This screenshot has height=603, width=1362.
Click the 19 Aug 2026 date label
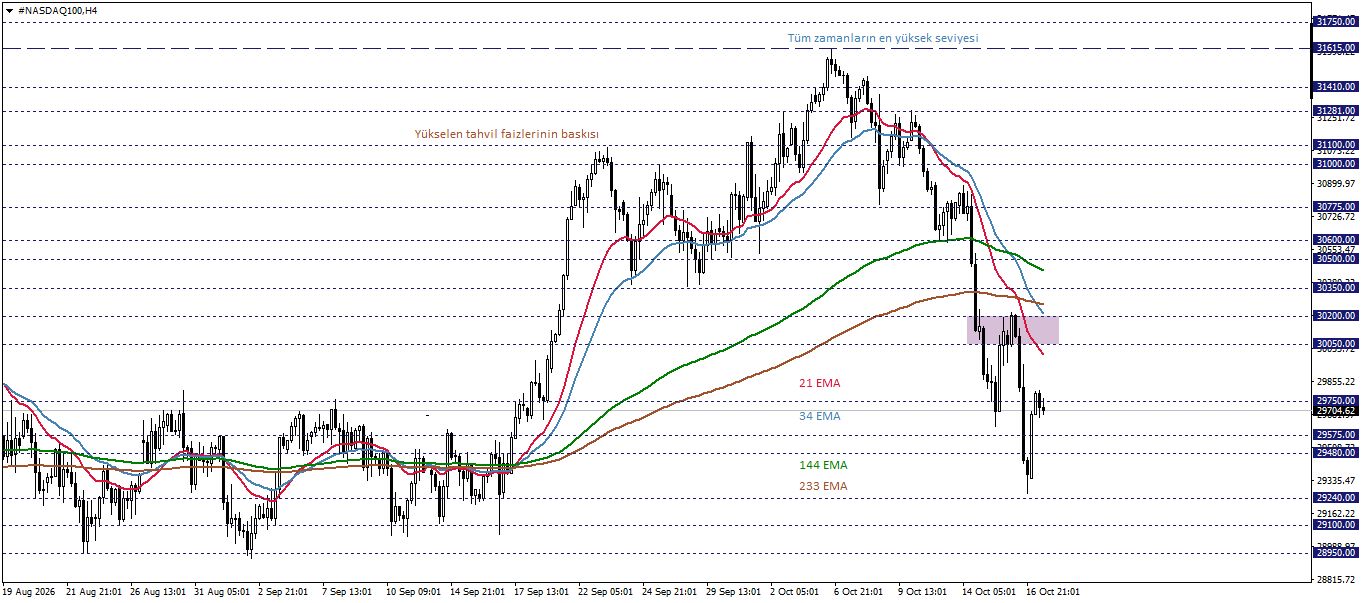(31, 592)
